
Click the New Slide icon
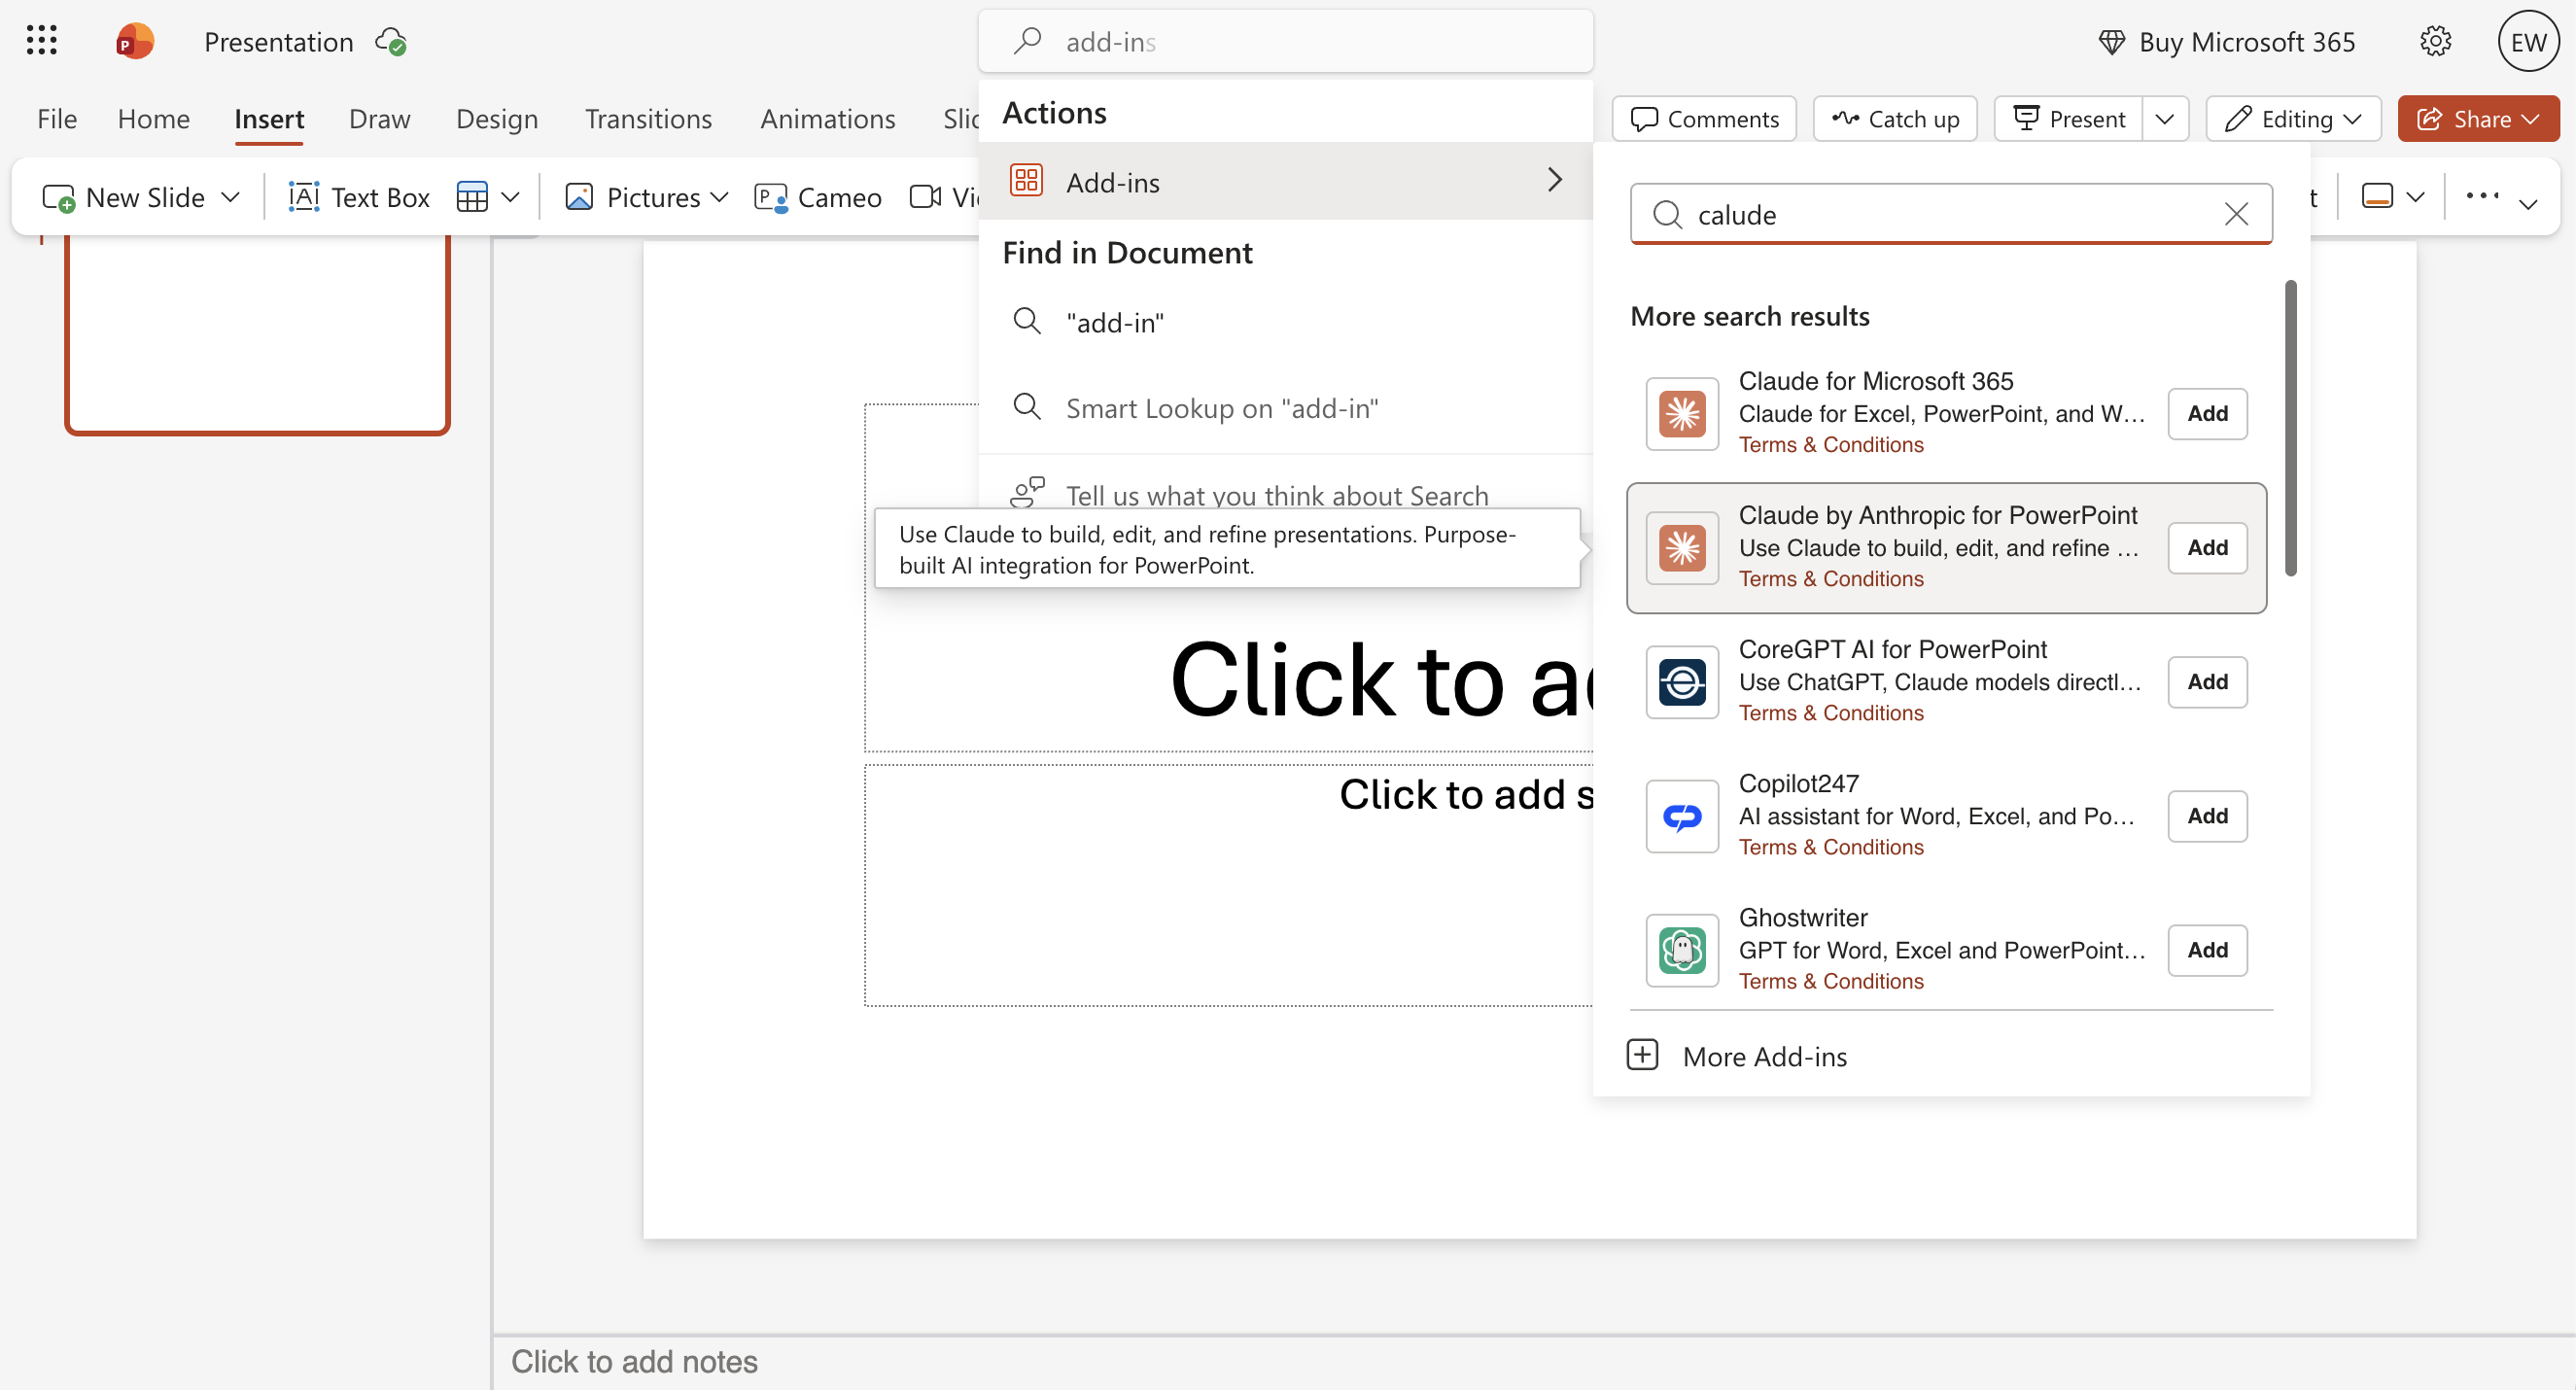58,197
